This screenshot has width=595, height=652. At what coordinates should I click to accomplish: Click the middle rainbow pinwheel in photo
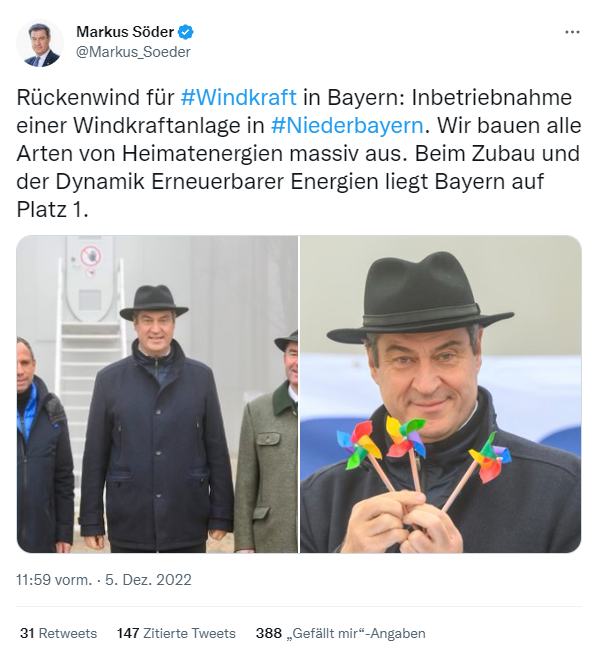point(404,436)
